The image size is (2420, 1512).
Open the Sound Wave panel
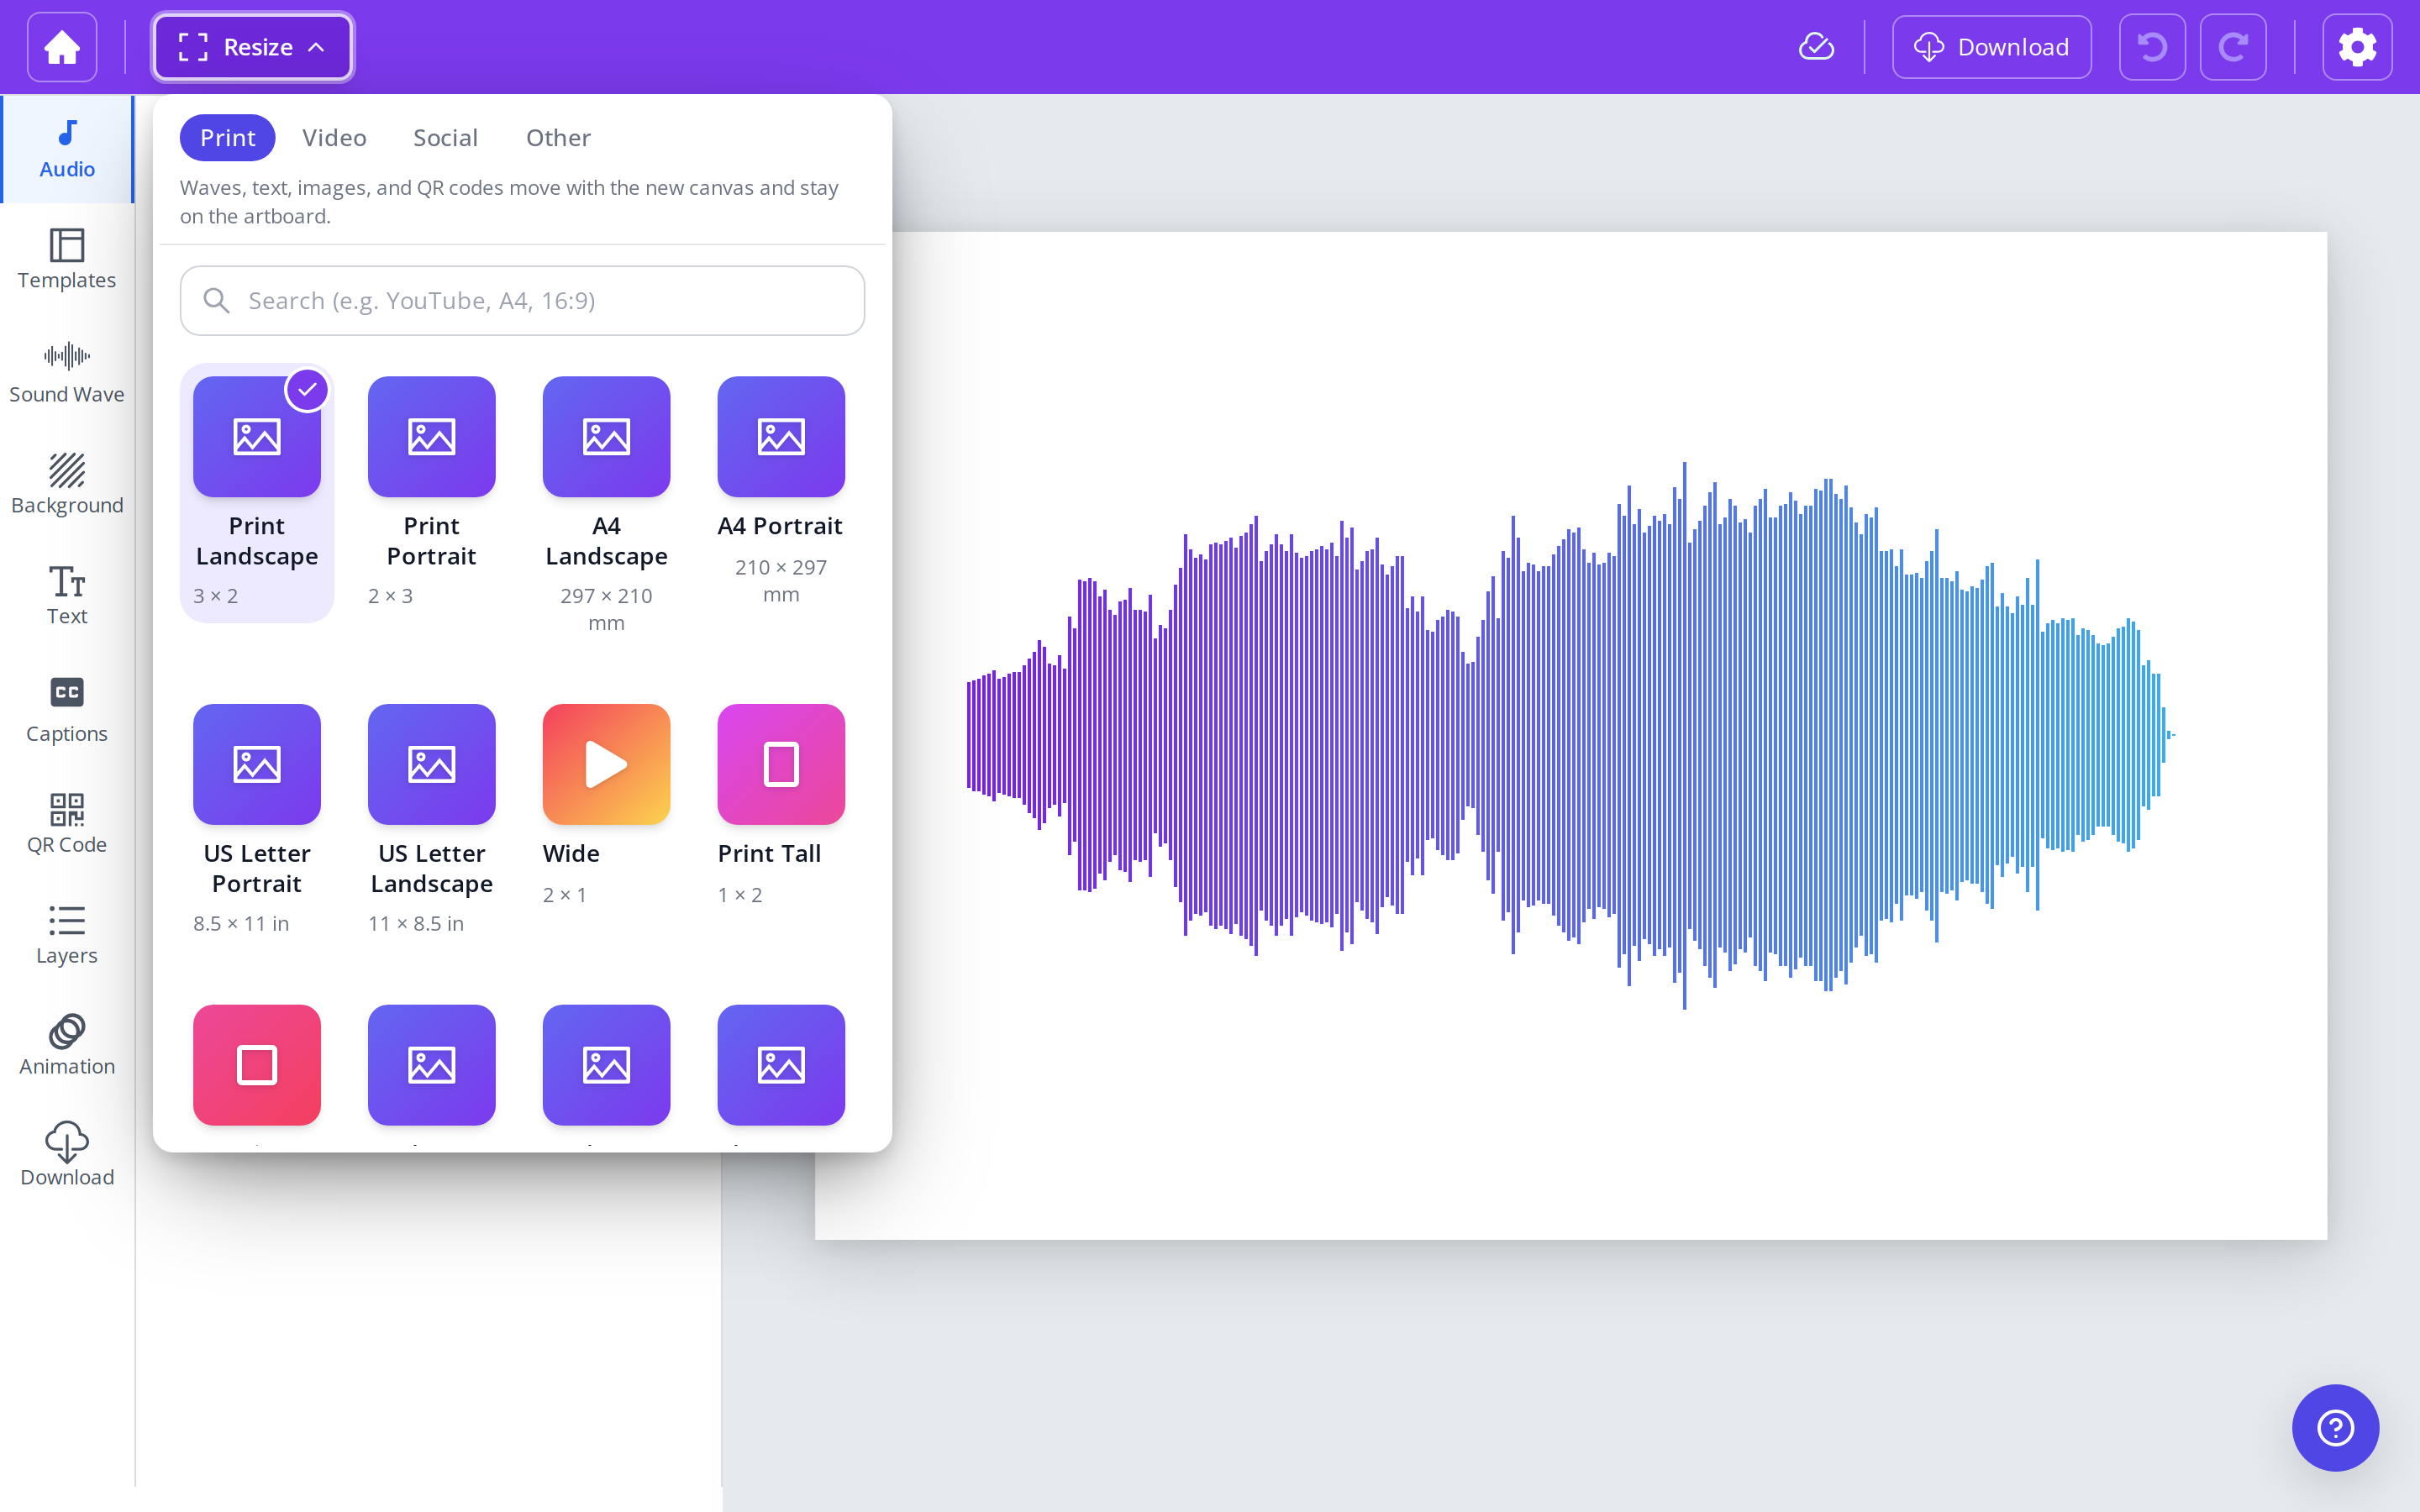tap(67, 372)
